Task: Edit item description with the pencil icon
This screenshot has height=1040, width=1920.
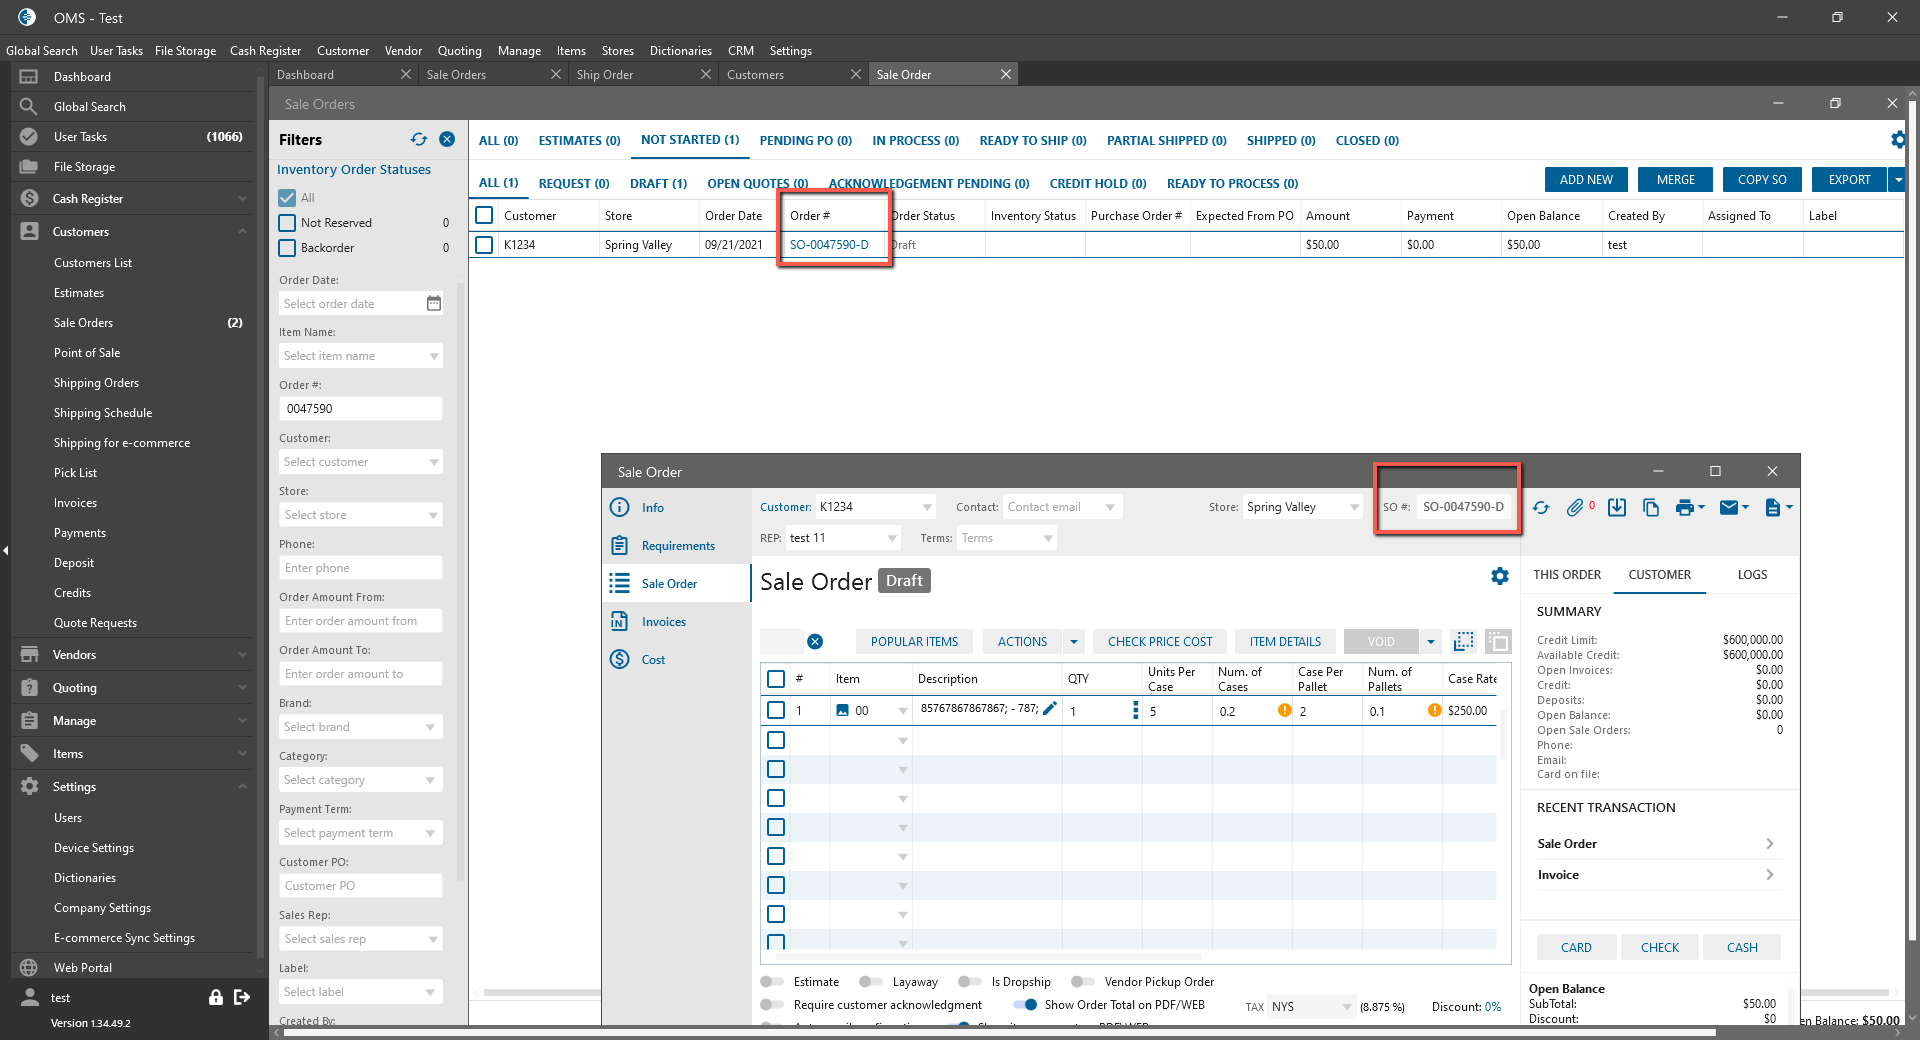Action: coord(1050,709)
